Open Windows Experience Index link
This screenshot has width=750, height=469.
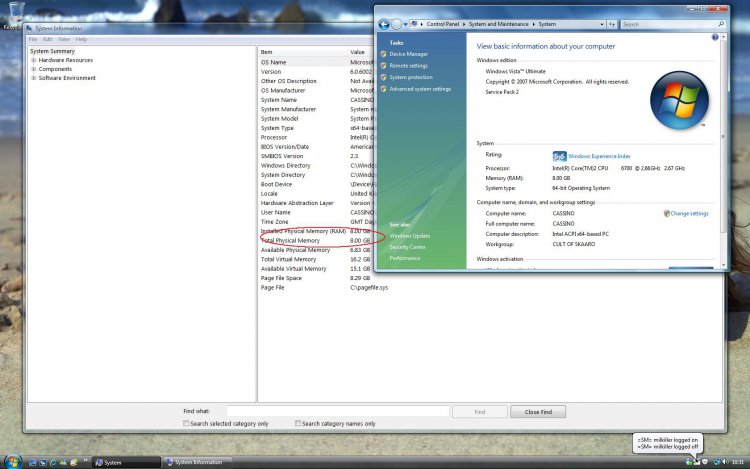[599, 156]
